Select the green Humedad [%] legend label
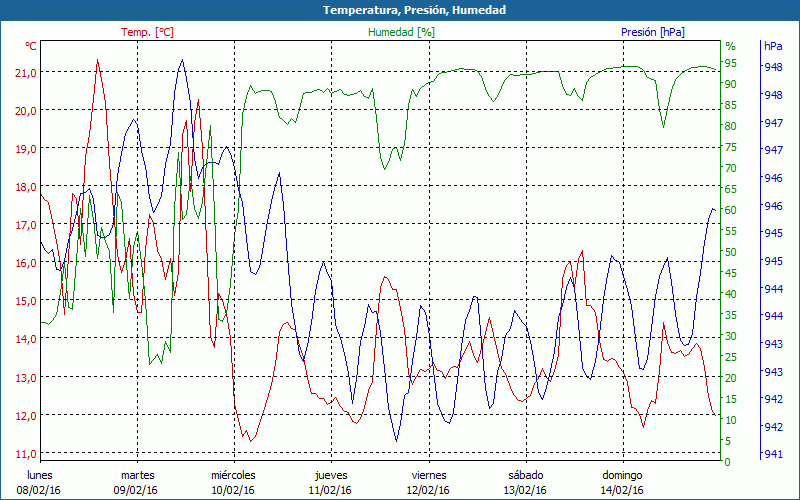The height and width of the screenshot is (500, 800). (402, 32)
